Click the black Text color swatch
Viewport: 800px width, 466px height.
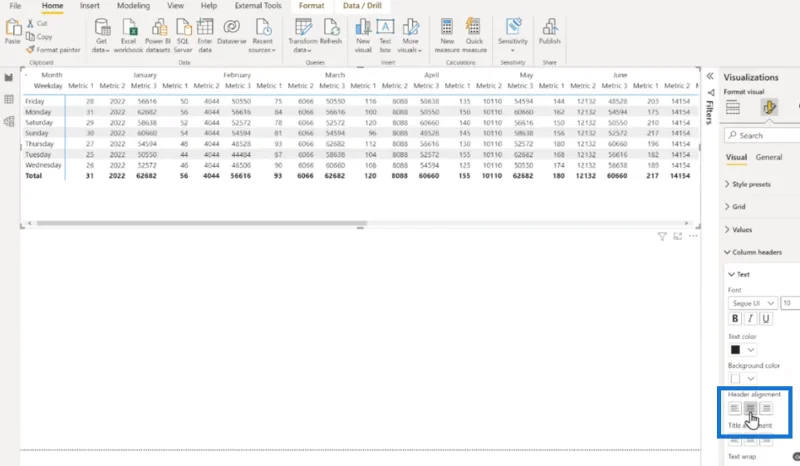click(x=735, y=350)
